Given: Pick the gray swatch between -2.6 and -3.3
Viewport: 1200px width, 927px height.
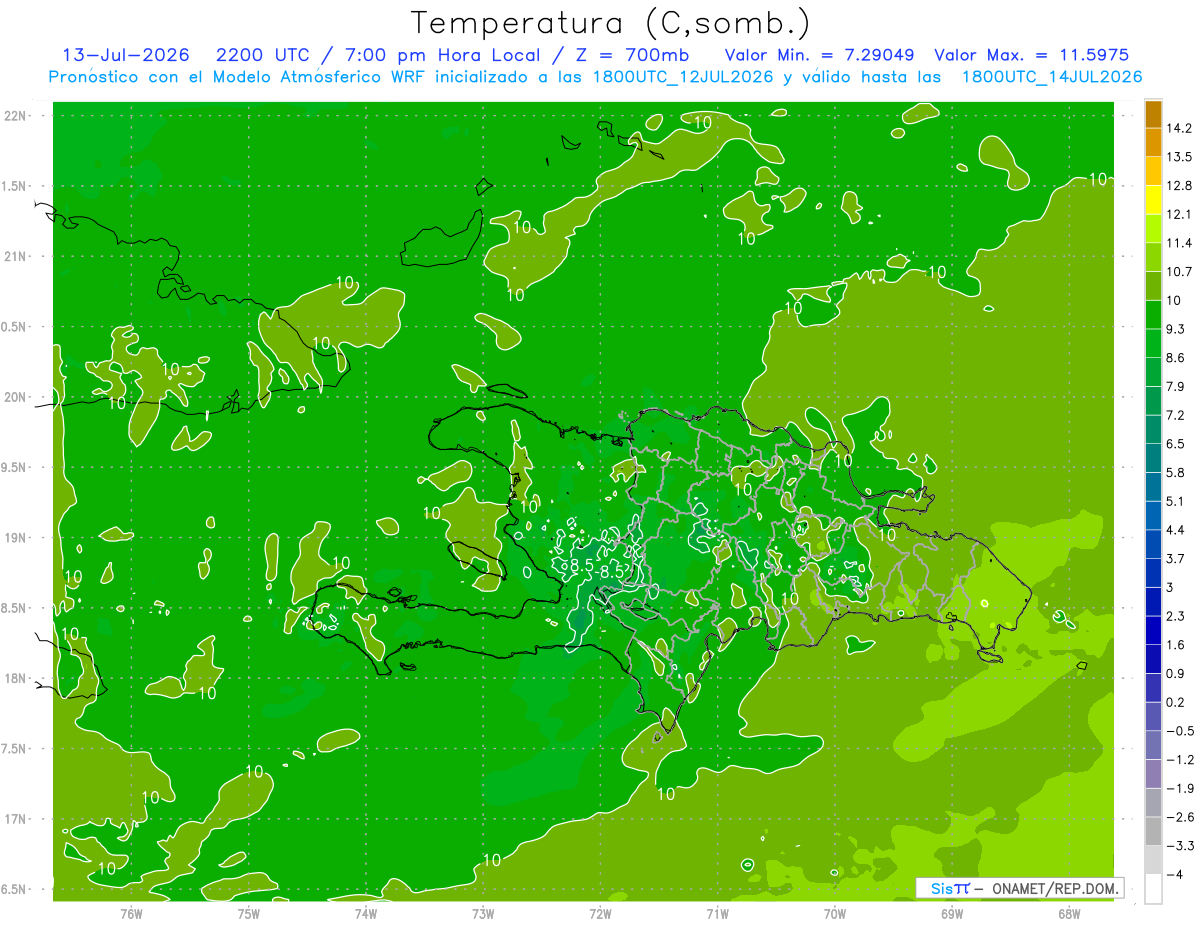Looking at the screenshot, I should click(x=1153, y=832).
